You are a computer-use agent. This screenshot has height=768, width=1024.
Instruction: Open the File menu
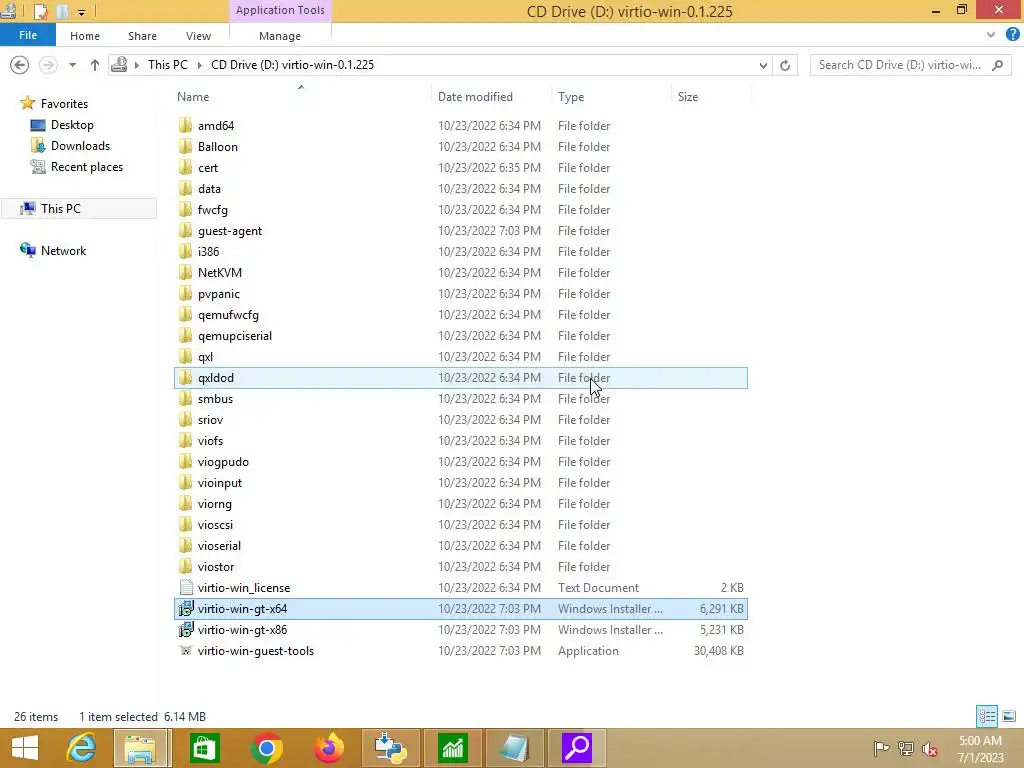click(x=28, y=35)
